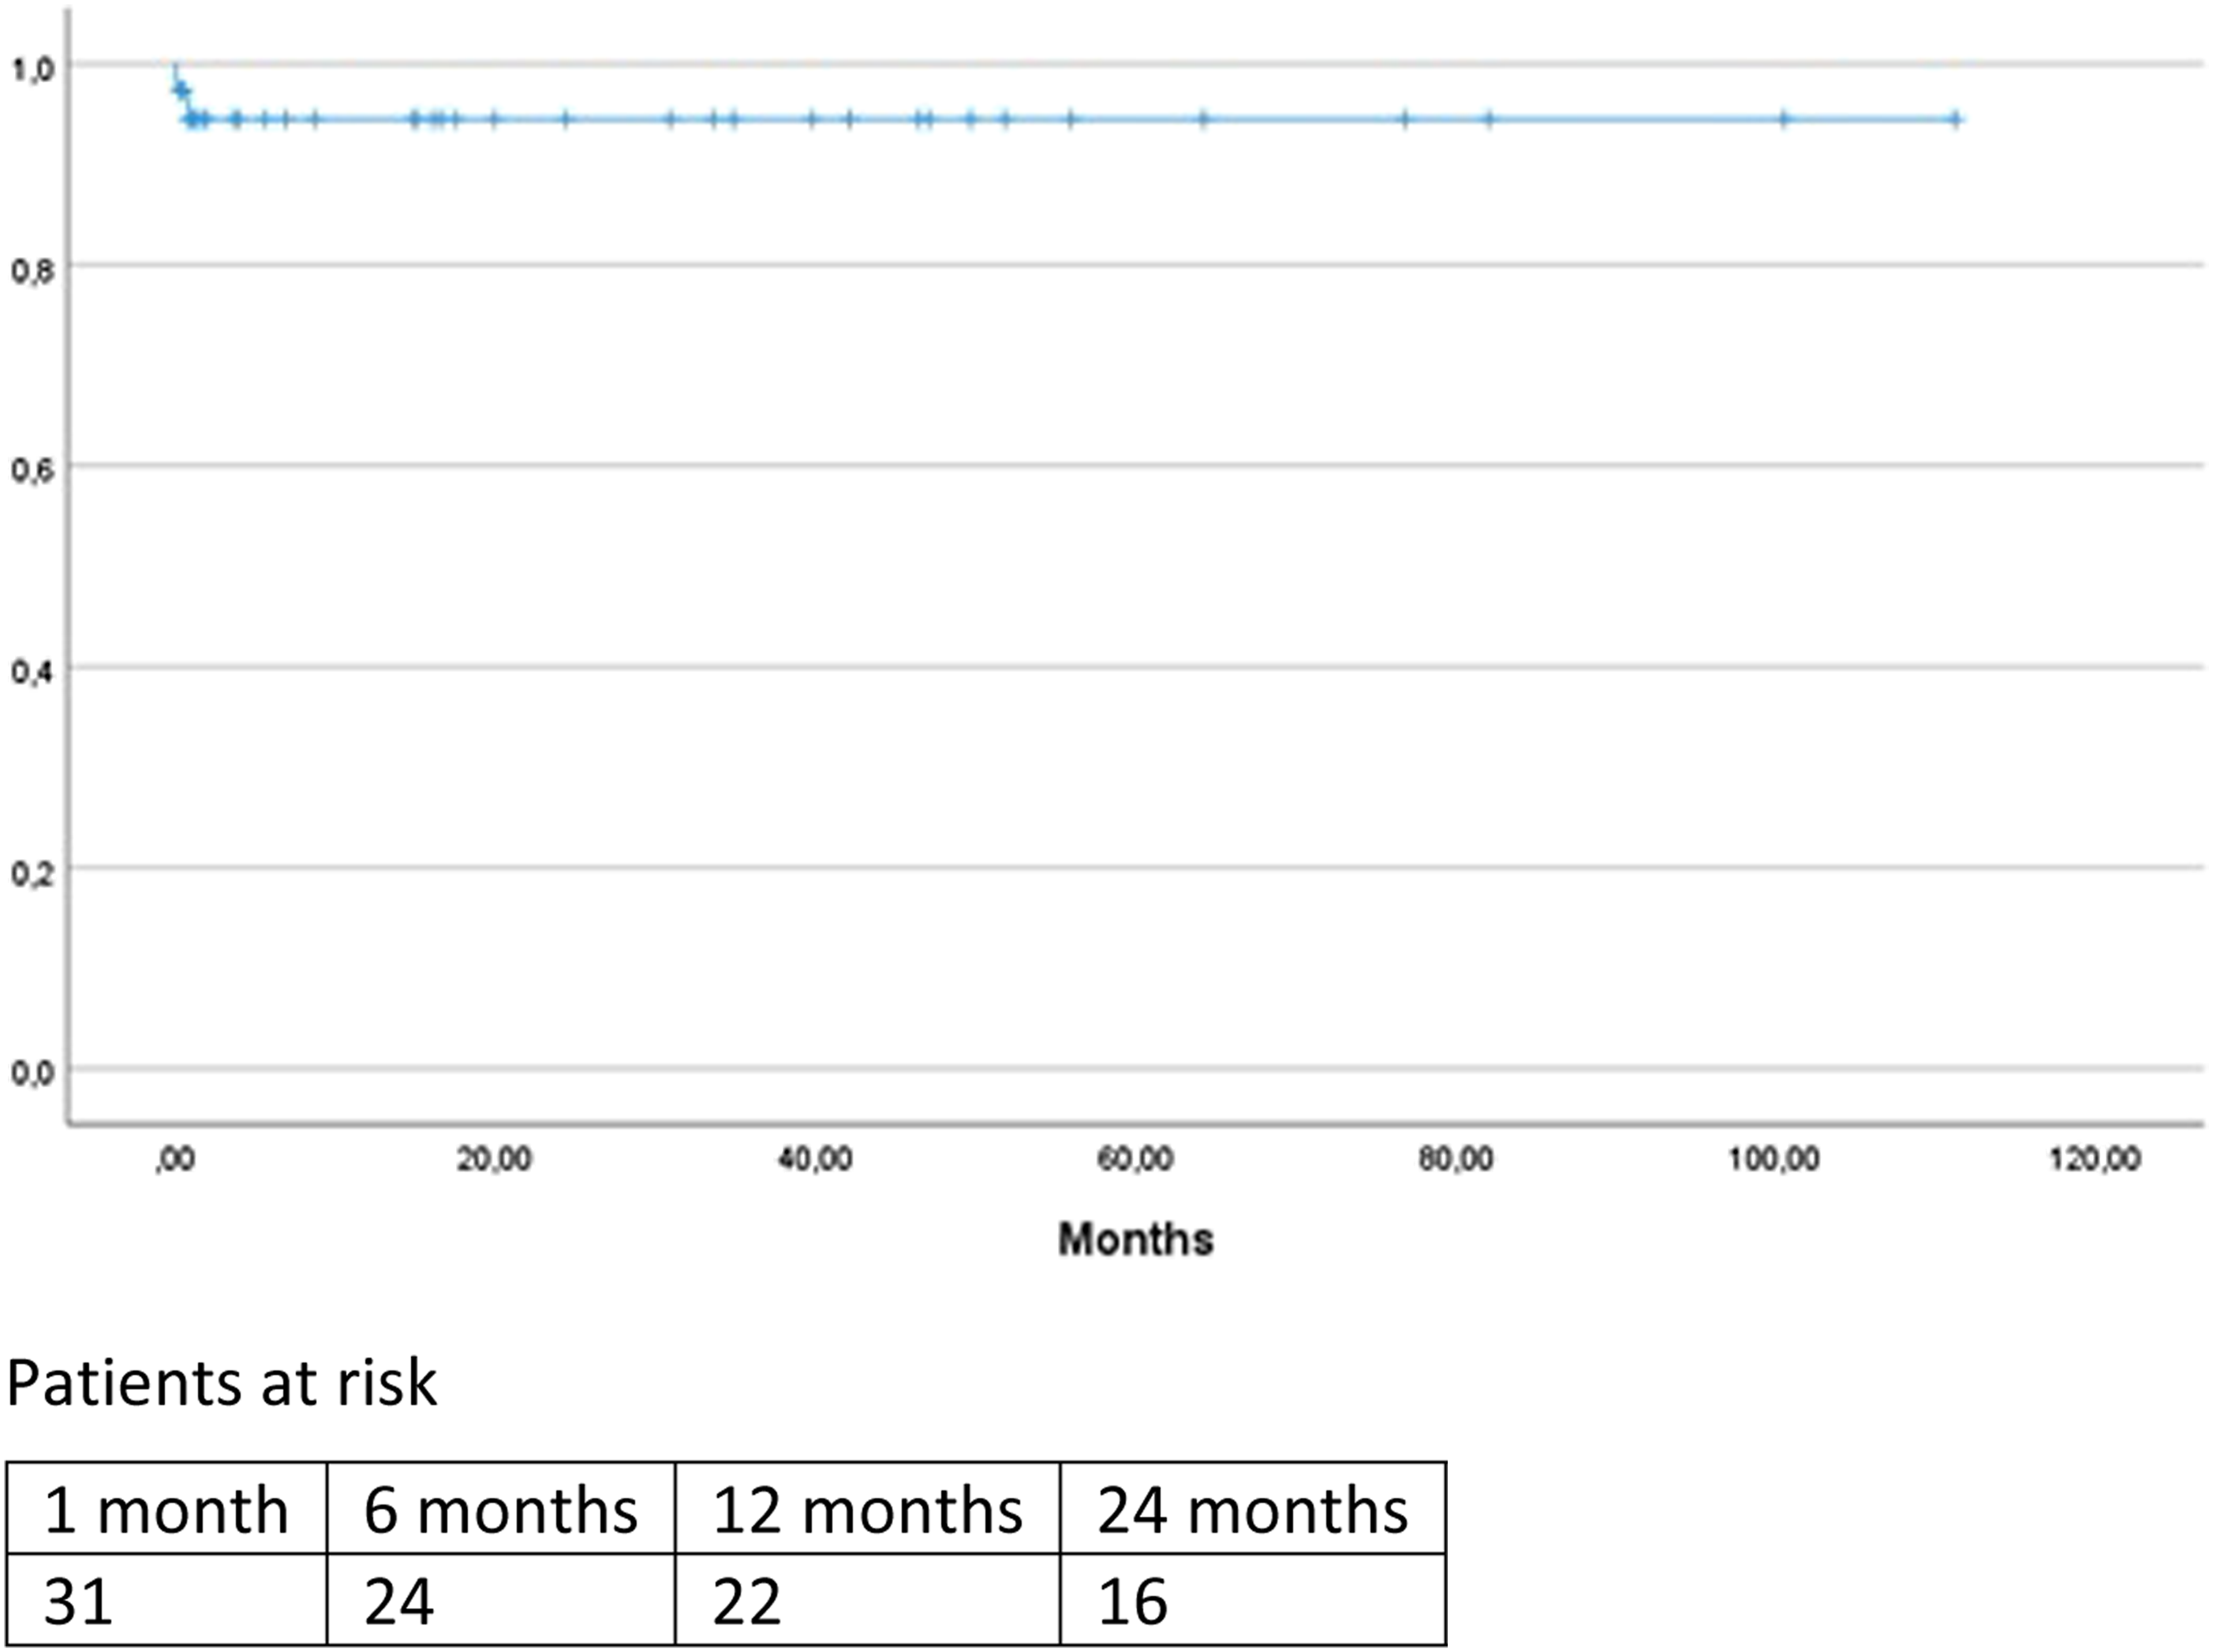Click the last censor mark near 110 months

pos(1956,120)
